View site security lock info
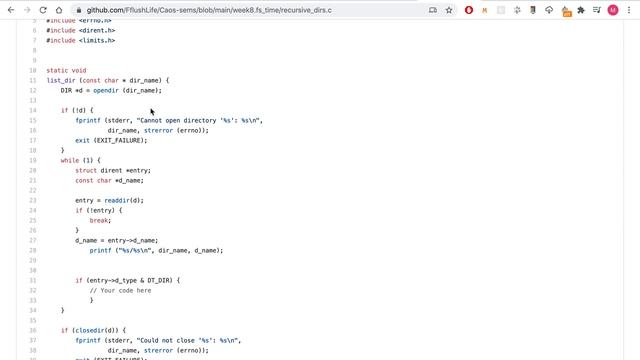Screen dimensions: 640x360 click(x=79, y=10)
